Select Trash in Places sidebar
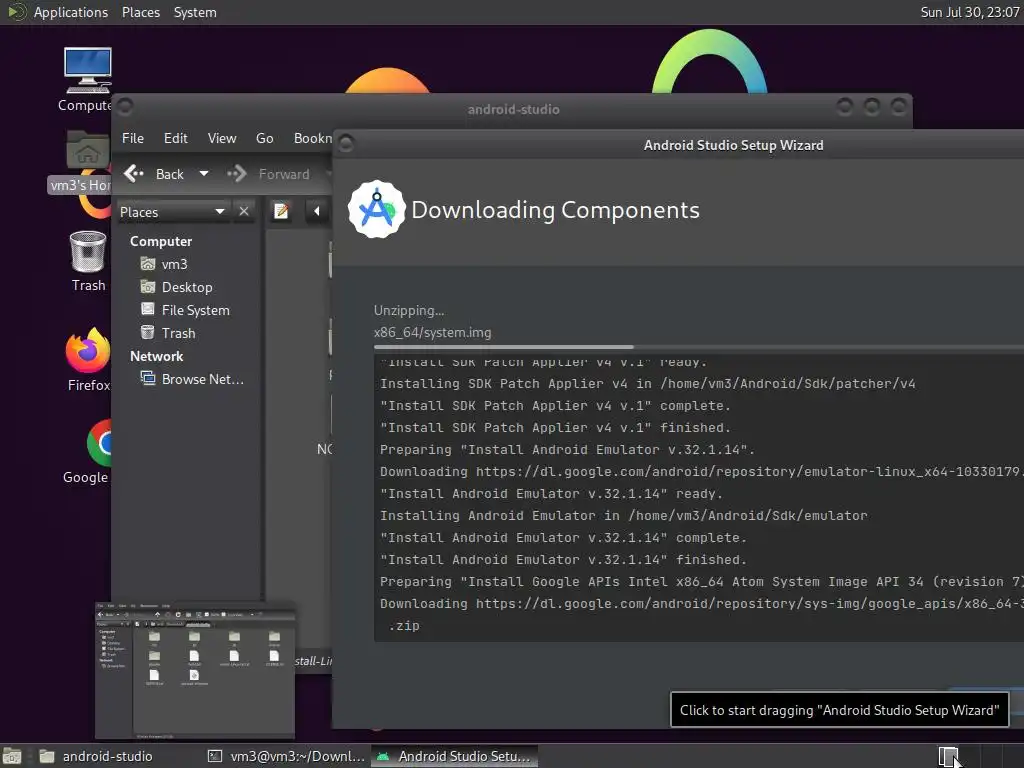This screenshot has height=768, width=1024. coord(178,333)
